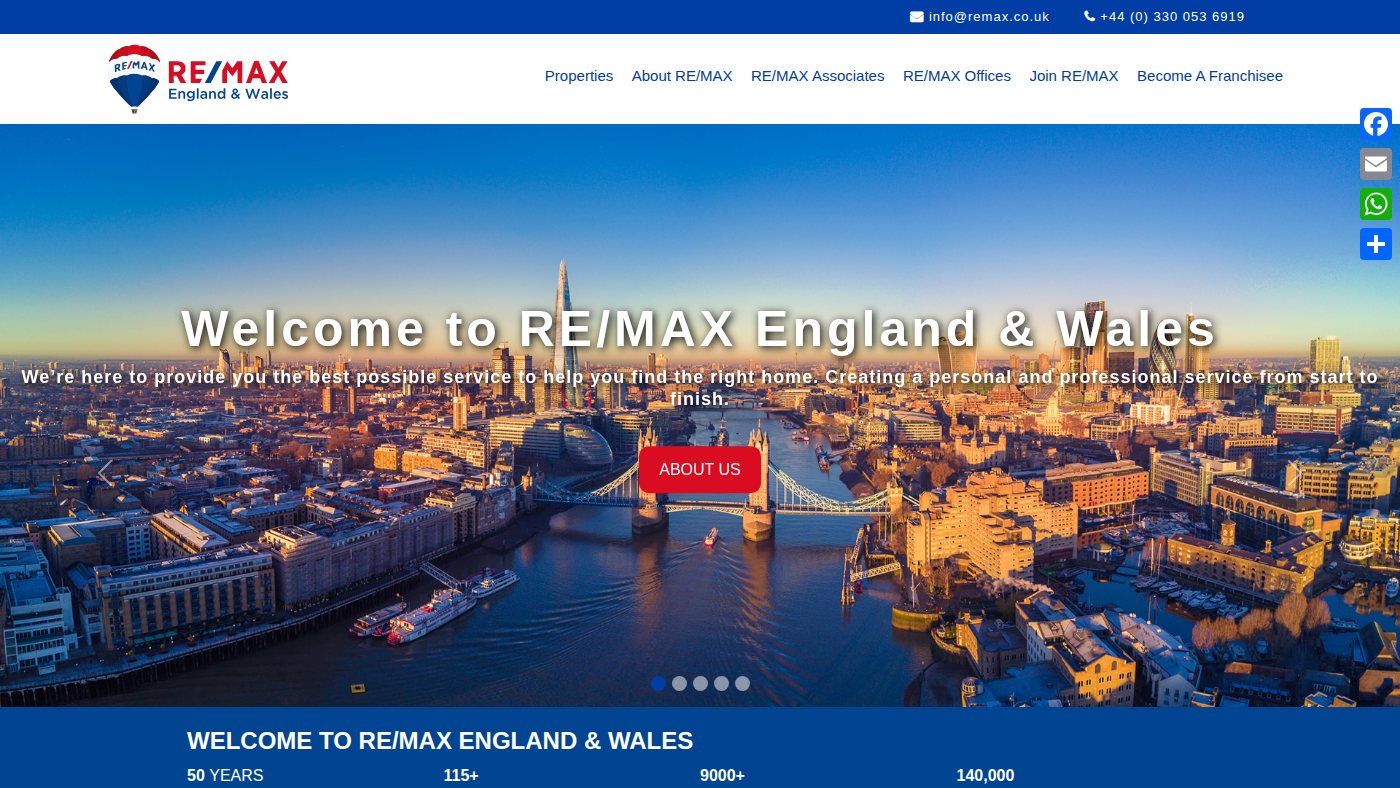Select the fourth carousel indicator dot
This screenshot has height=788, width=1400.
(721, 684)
